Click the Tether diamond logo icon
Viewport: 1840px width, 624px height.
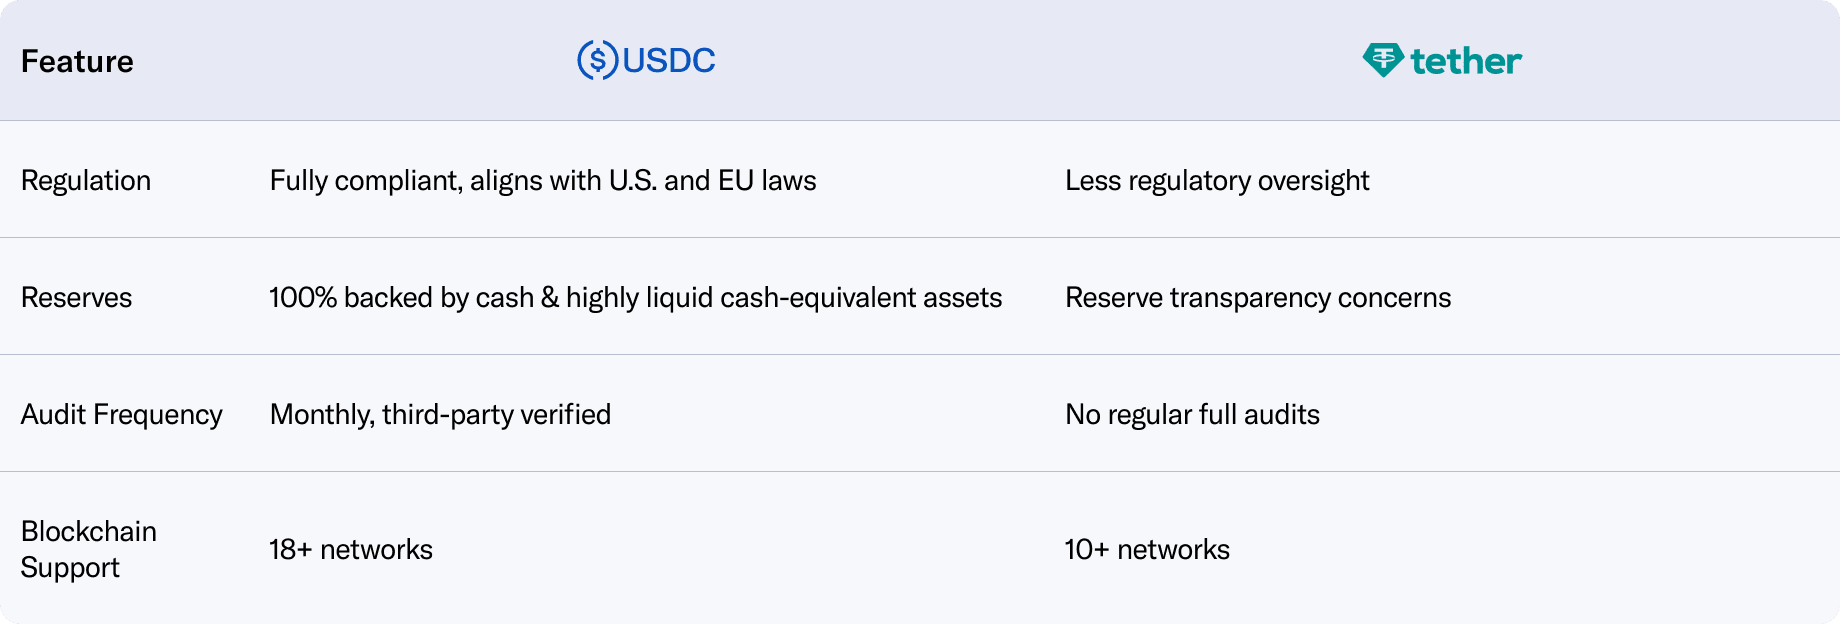coord(1383,61)
